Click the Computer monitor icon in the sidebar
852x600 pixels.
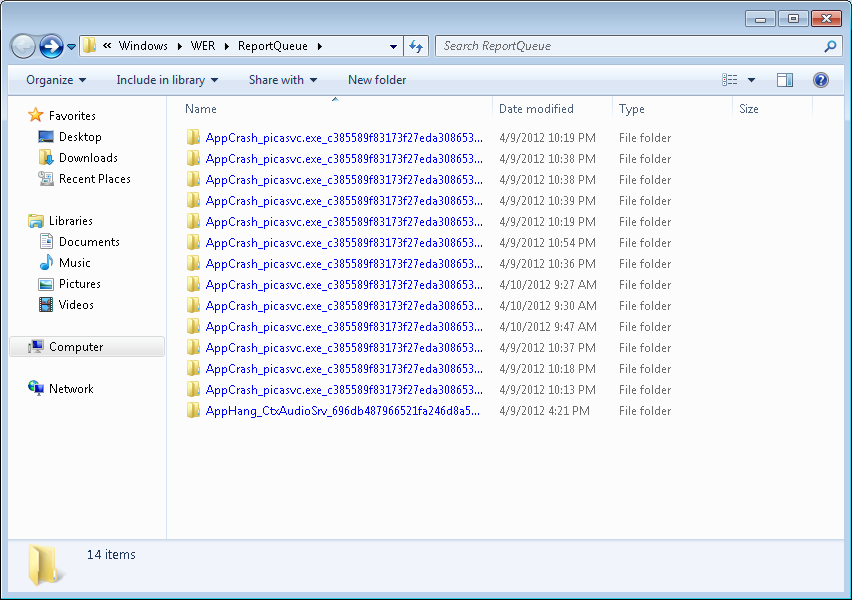[36, 347]
